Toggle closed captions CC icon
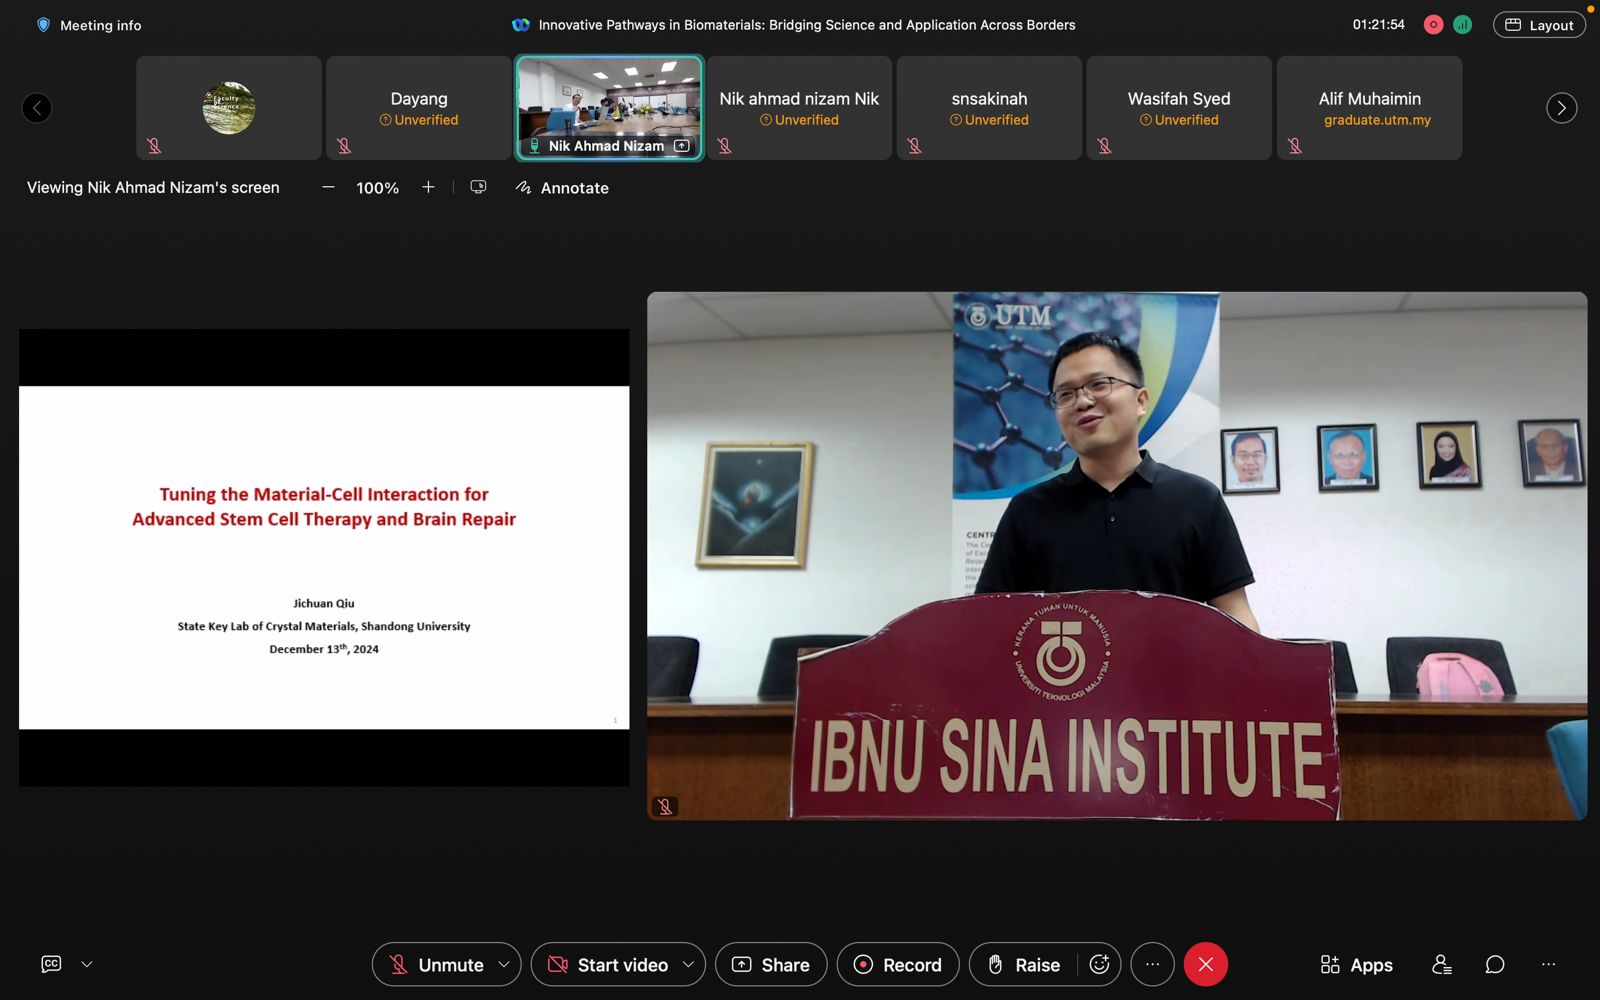The height and width of the screenshot is (1000, 1600). pos(51,964)
